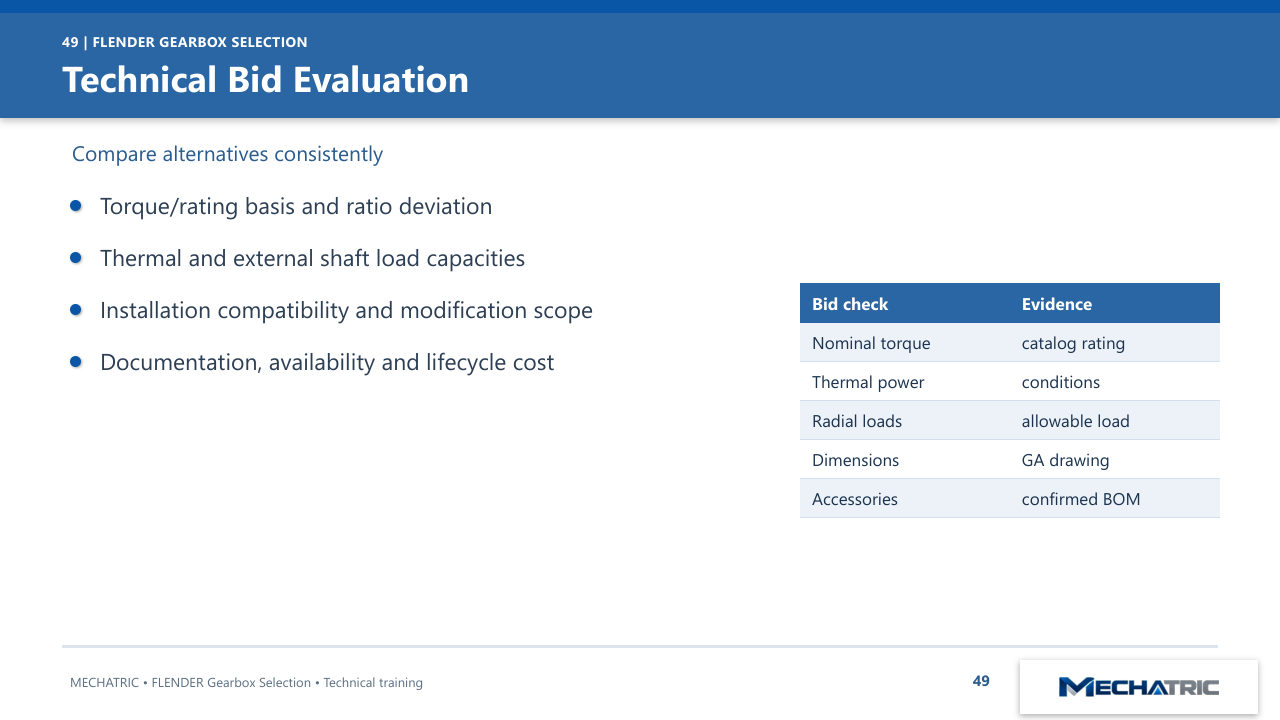
Task: Click the Mechatric logo in the footer
Action: coord(1138,687)
